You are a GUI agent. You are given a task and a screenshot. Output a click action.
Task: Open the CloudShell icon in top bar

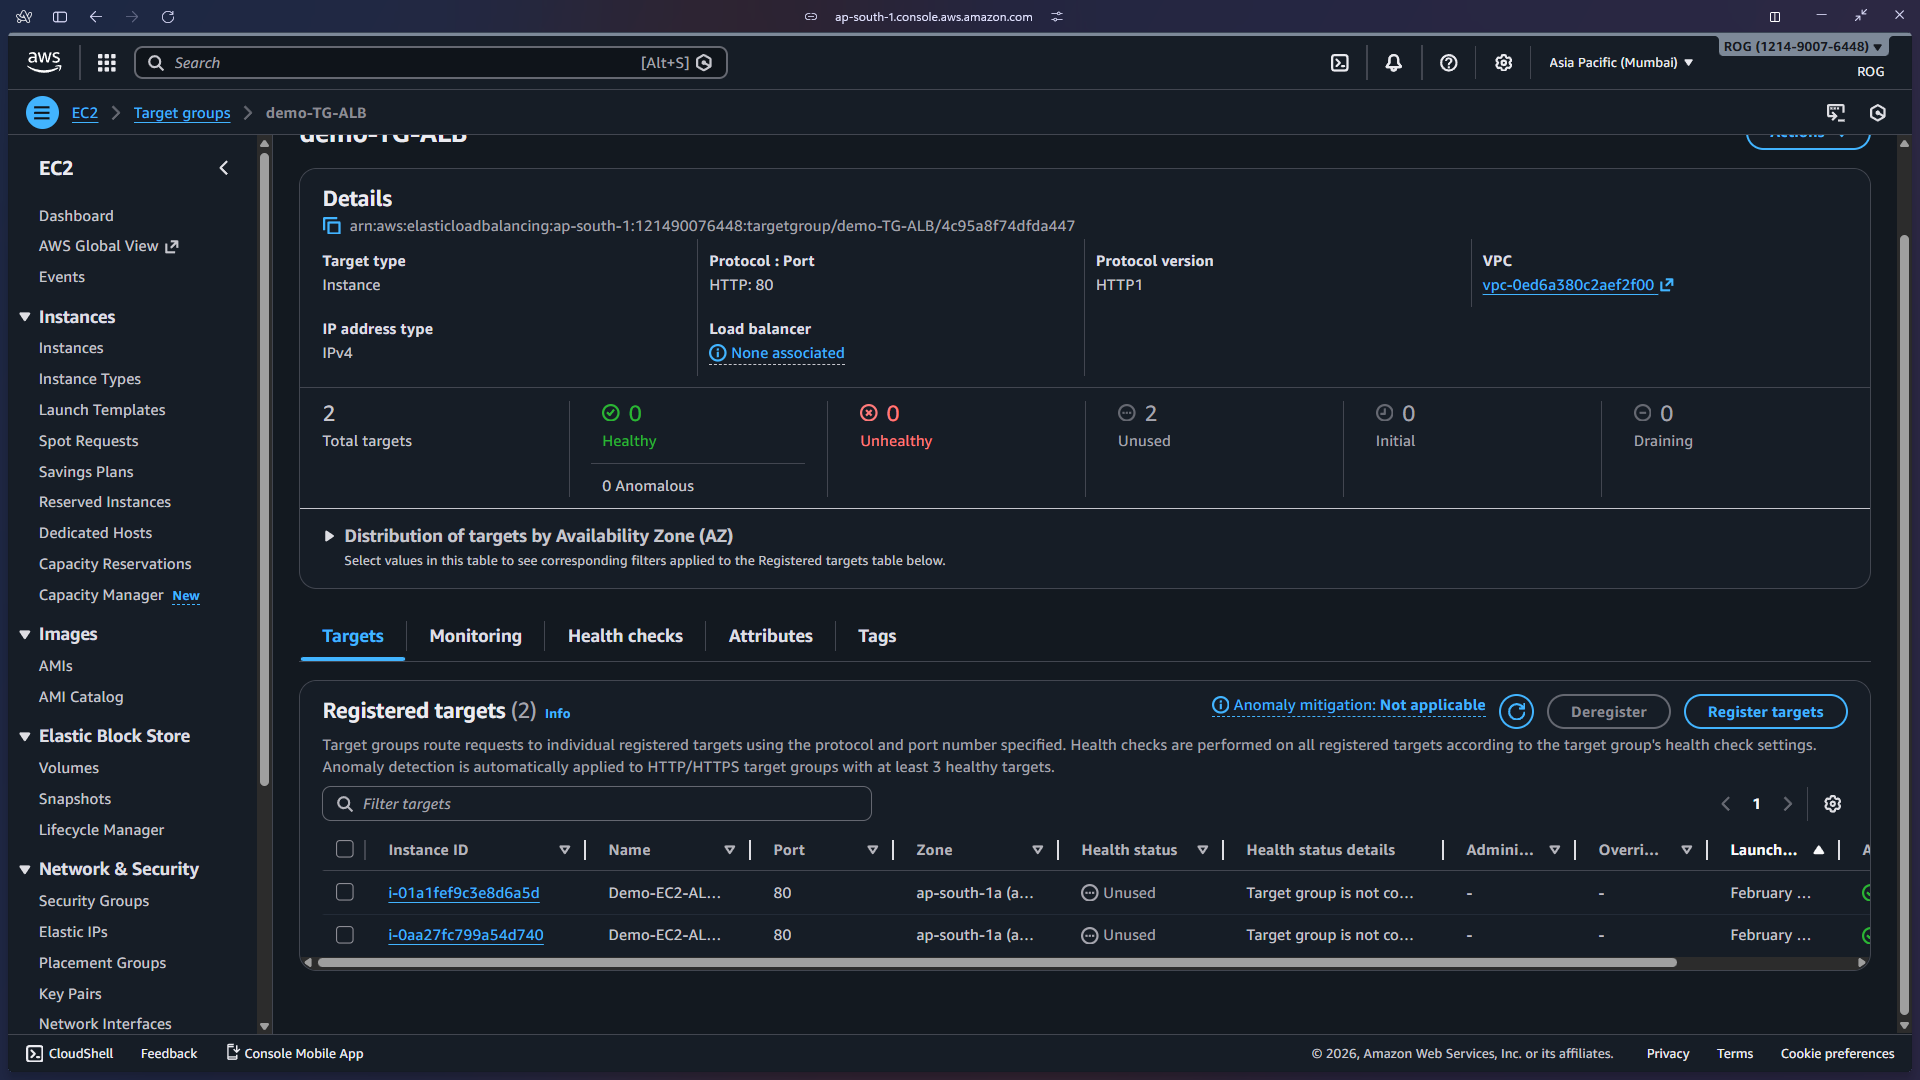pos(1340,63)
